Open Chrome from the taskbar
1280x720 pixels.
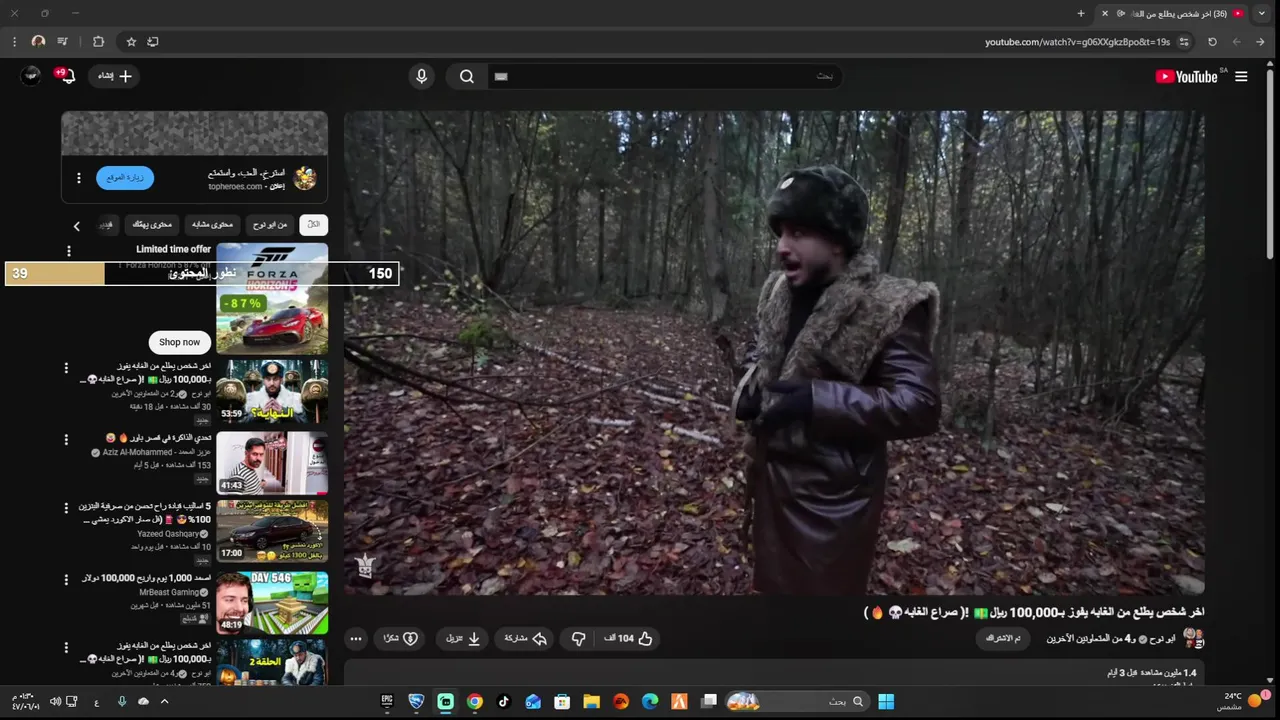475,702
